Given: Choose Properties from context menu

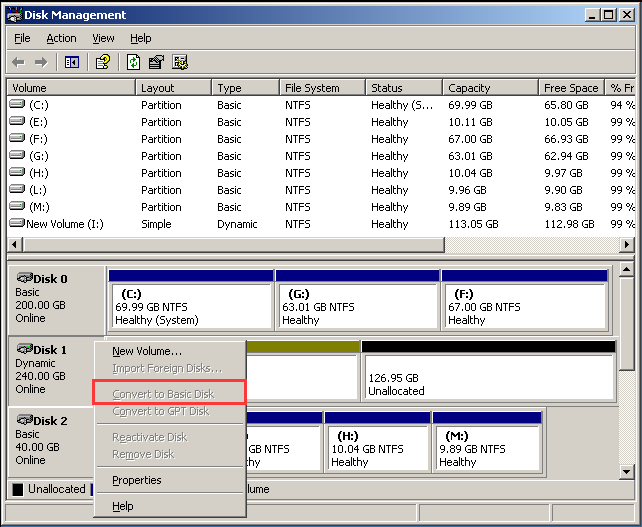Looking at the screenshot, I should pos(170,480).
